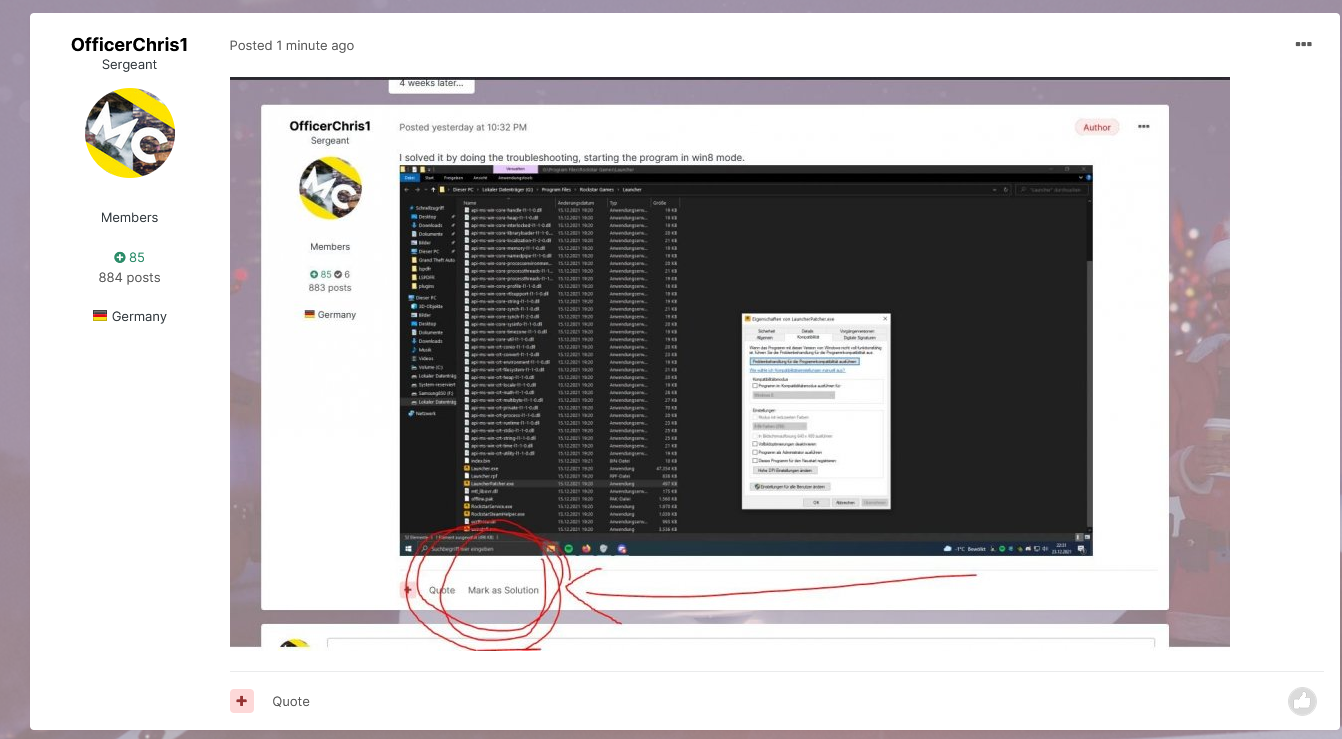Tick 'Programm als Administrator ausführen' checkbox in dialog
Screen dimensions: 1342x739
755,452
